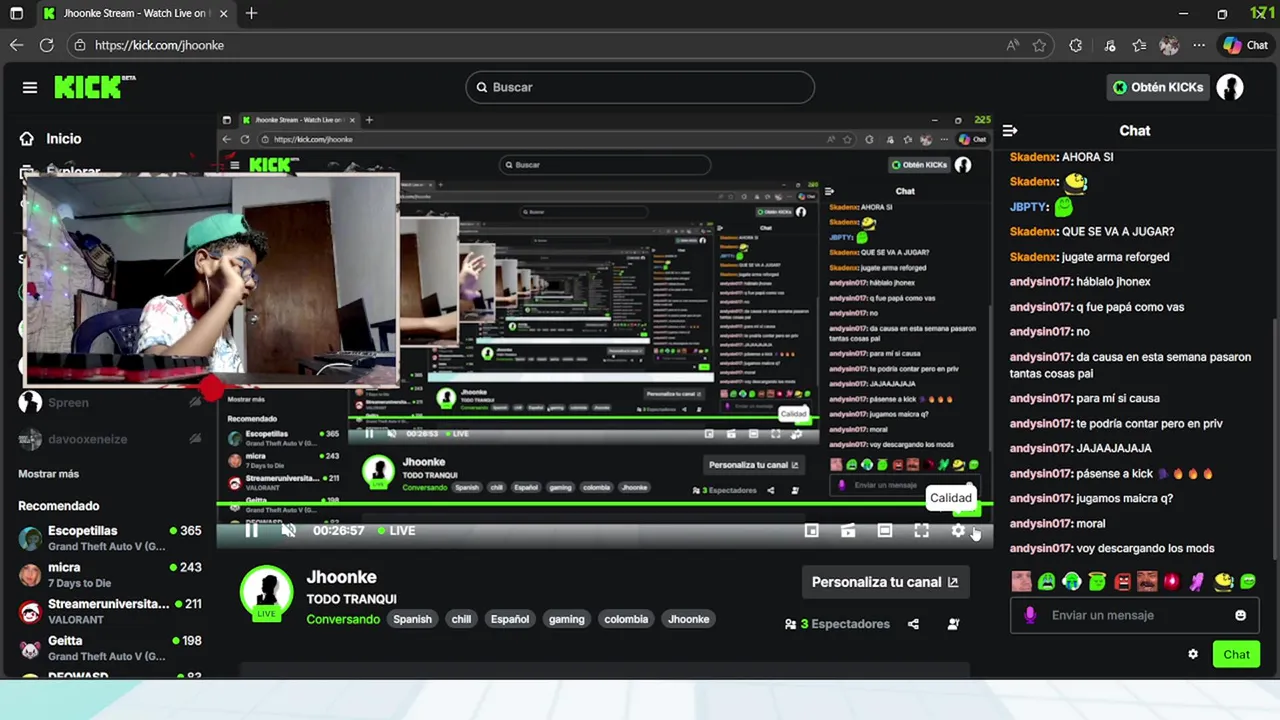
Task: Click Personaliza tu canal button
Action: [884, 582]
